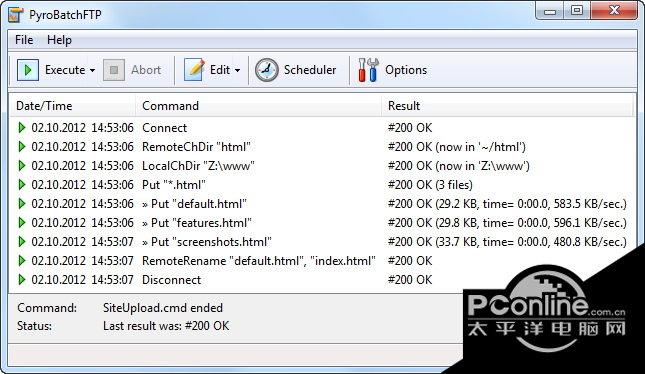Screen dimensions: 645x374
Task: Click the green arrow icon of the Disconnect row
Action: point(22,280)
